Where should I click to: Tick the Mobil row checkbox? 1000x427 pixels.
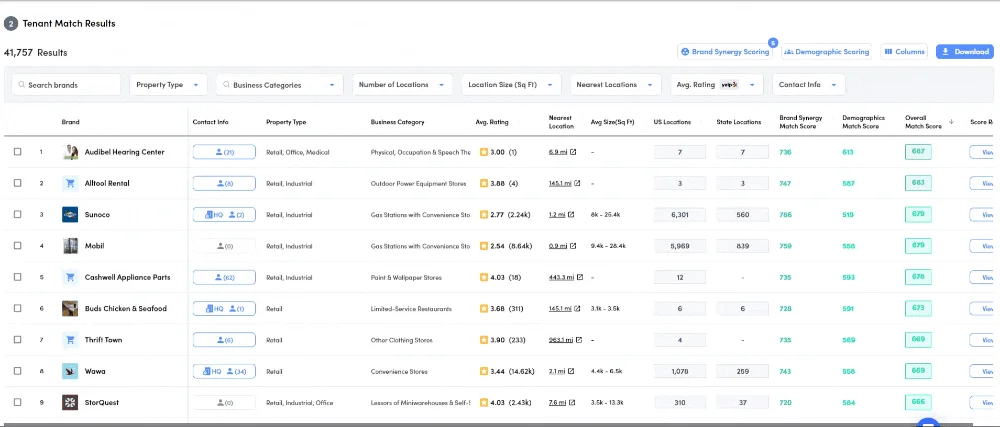tap(18, 246)
